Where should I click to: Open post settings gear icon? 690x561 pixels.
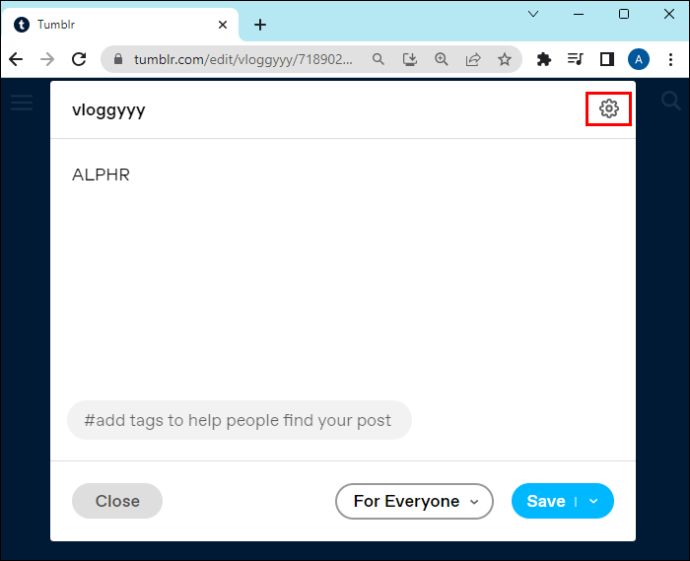coord(609,108)
